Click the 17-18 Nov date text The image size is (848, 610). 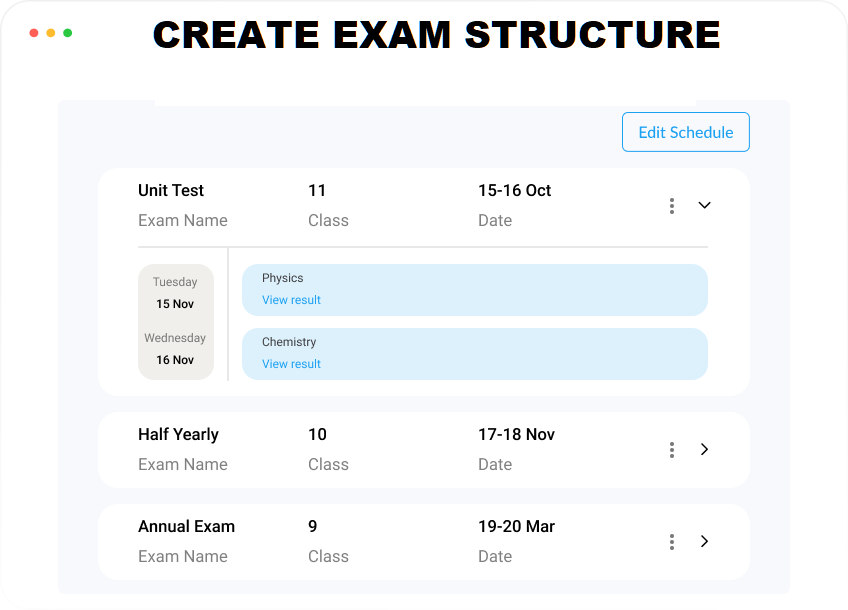pyautogui.click(x=516, y=435)
